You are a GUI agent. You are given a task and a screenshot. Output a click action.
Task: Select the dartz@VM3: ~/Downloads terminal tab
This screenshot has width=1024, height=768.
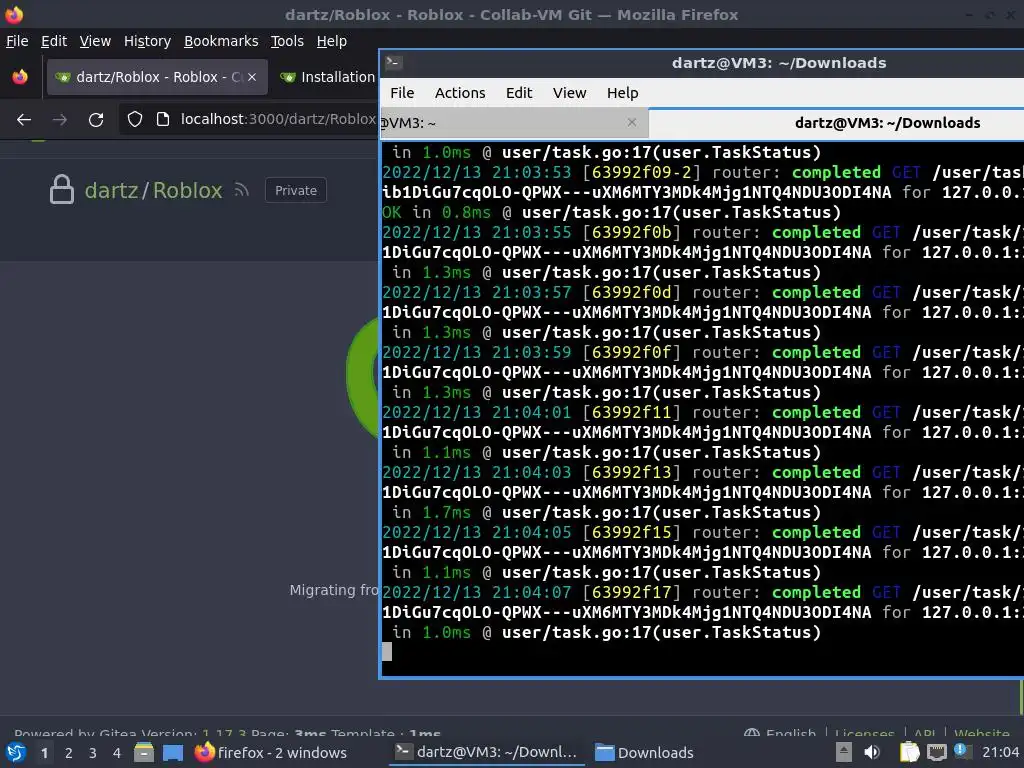pyautogui.click(x=837, y=123)
